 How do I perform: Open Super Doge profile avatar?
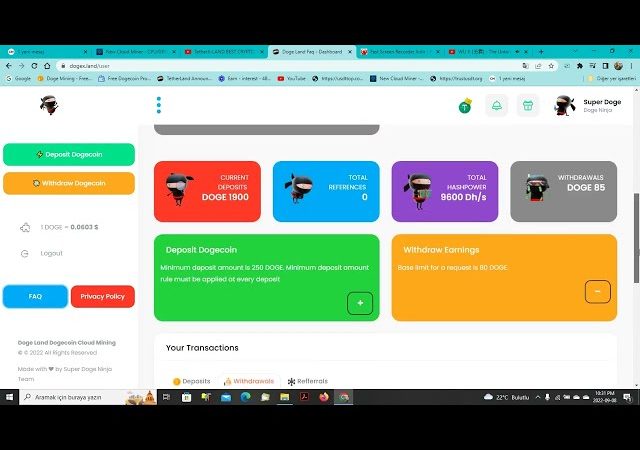coord(565,105)
